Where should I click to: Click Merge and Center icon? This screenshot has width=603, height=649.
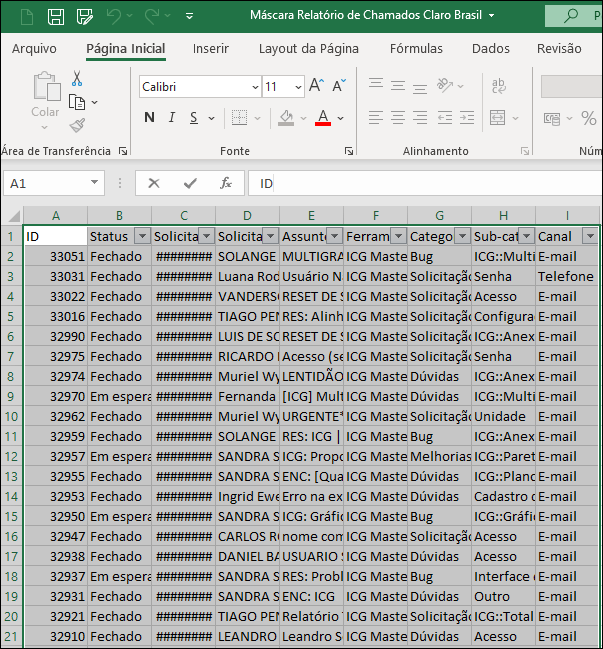point(497,118)
